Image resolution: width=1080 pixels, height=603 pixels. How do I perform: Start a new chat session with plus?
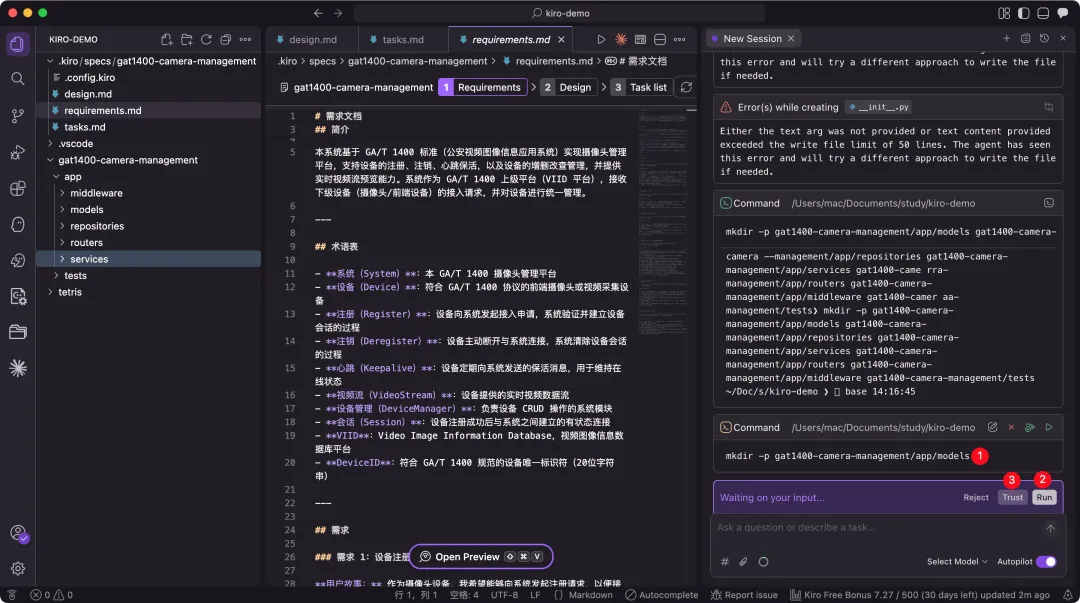pos(1006,39)
